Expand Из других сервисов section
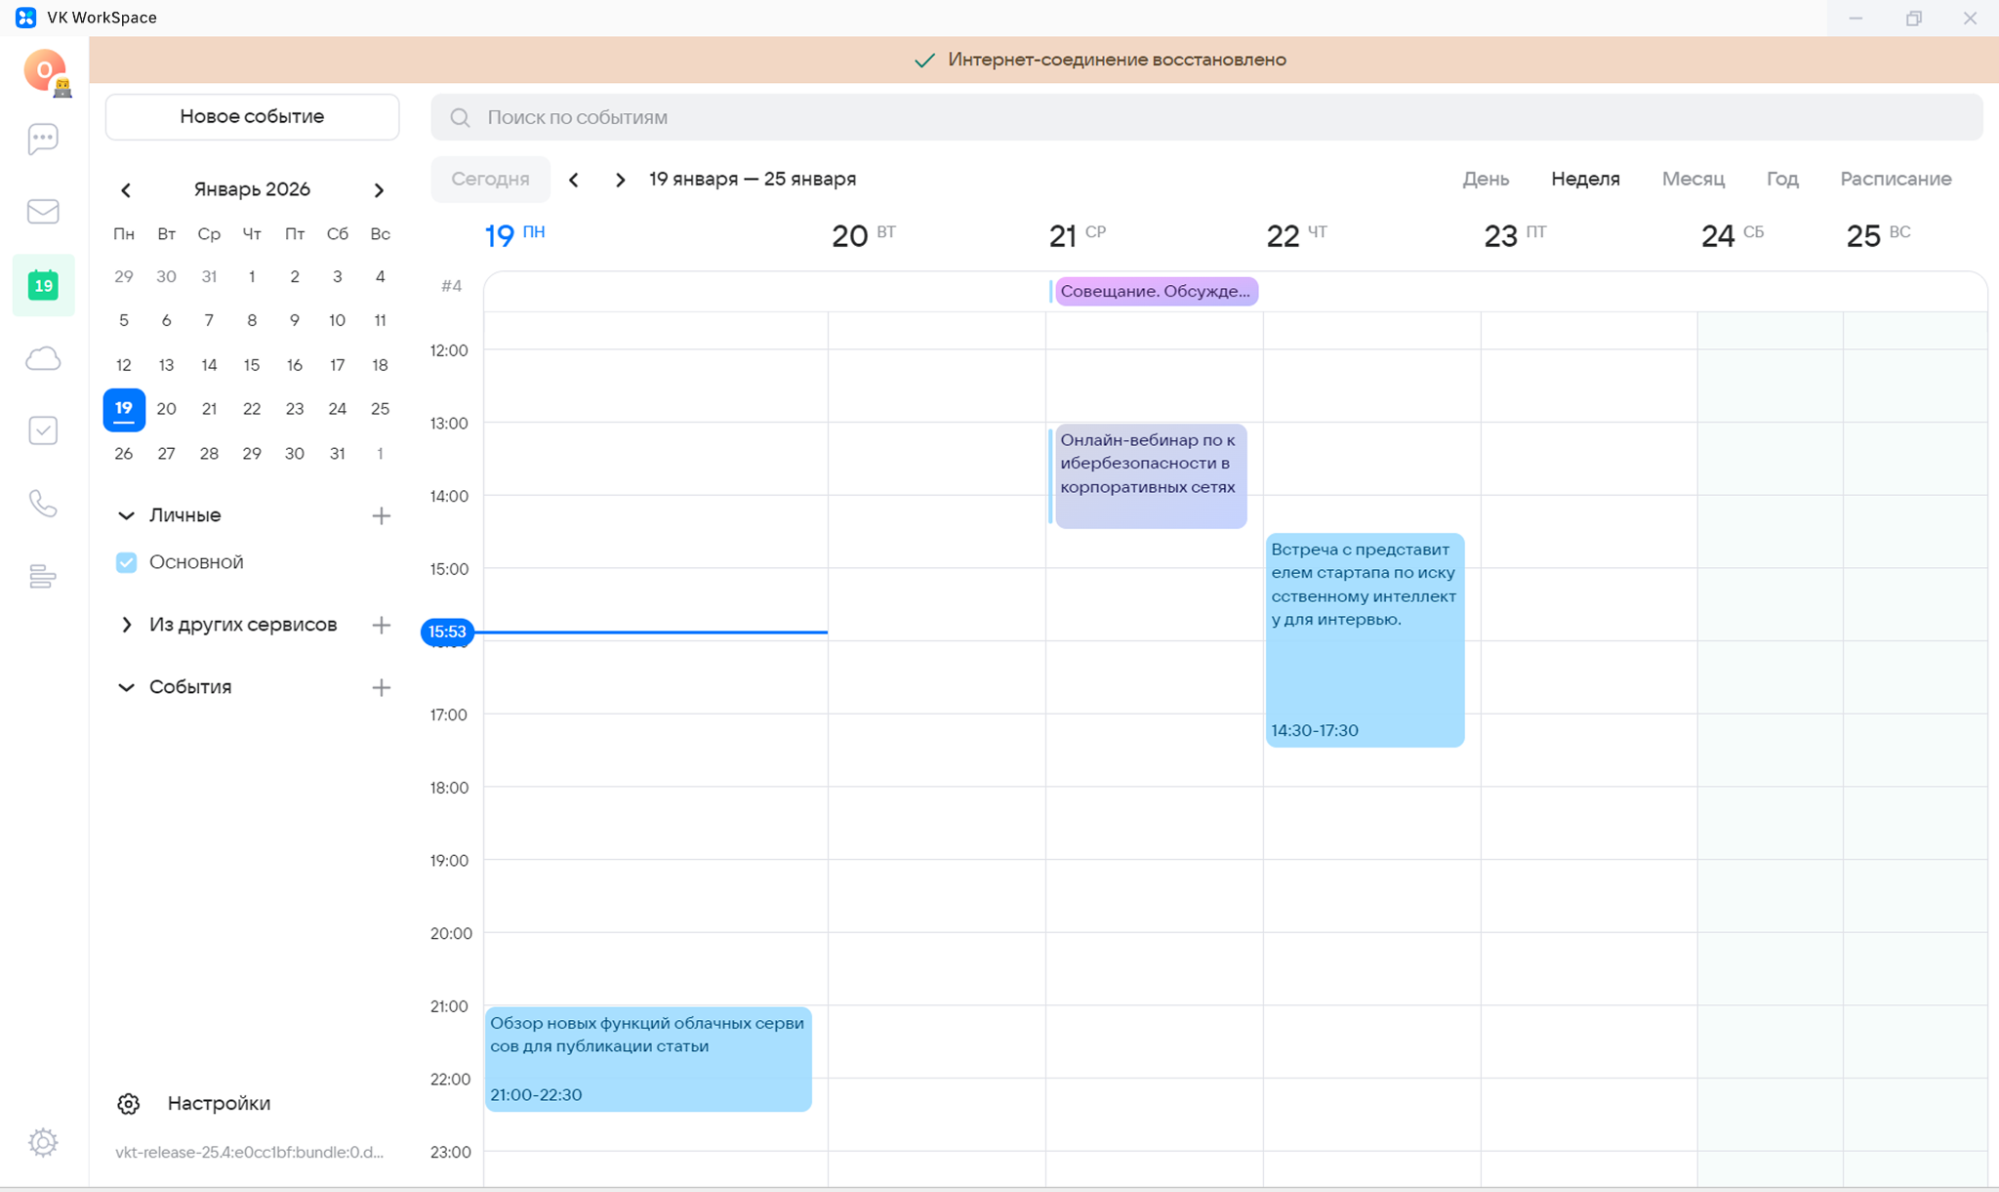1999x1192 pixels. [x=126, y=625]
